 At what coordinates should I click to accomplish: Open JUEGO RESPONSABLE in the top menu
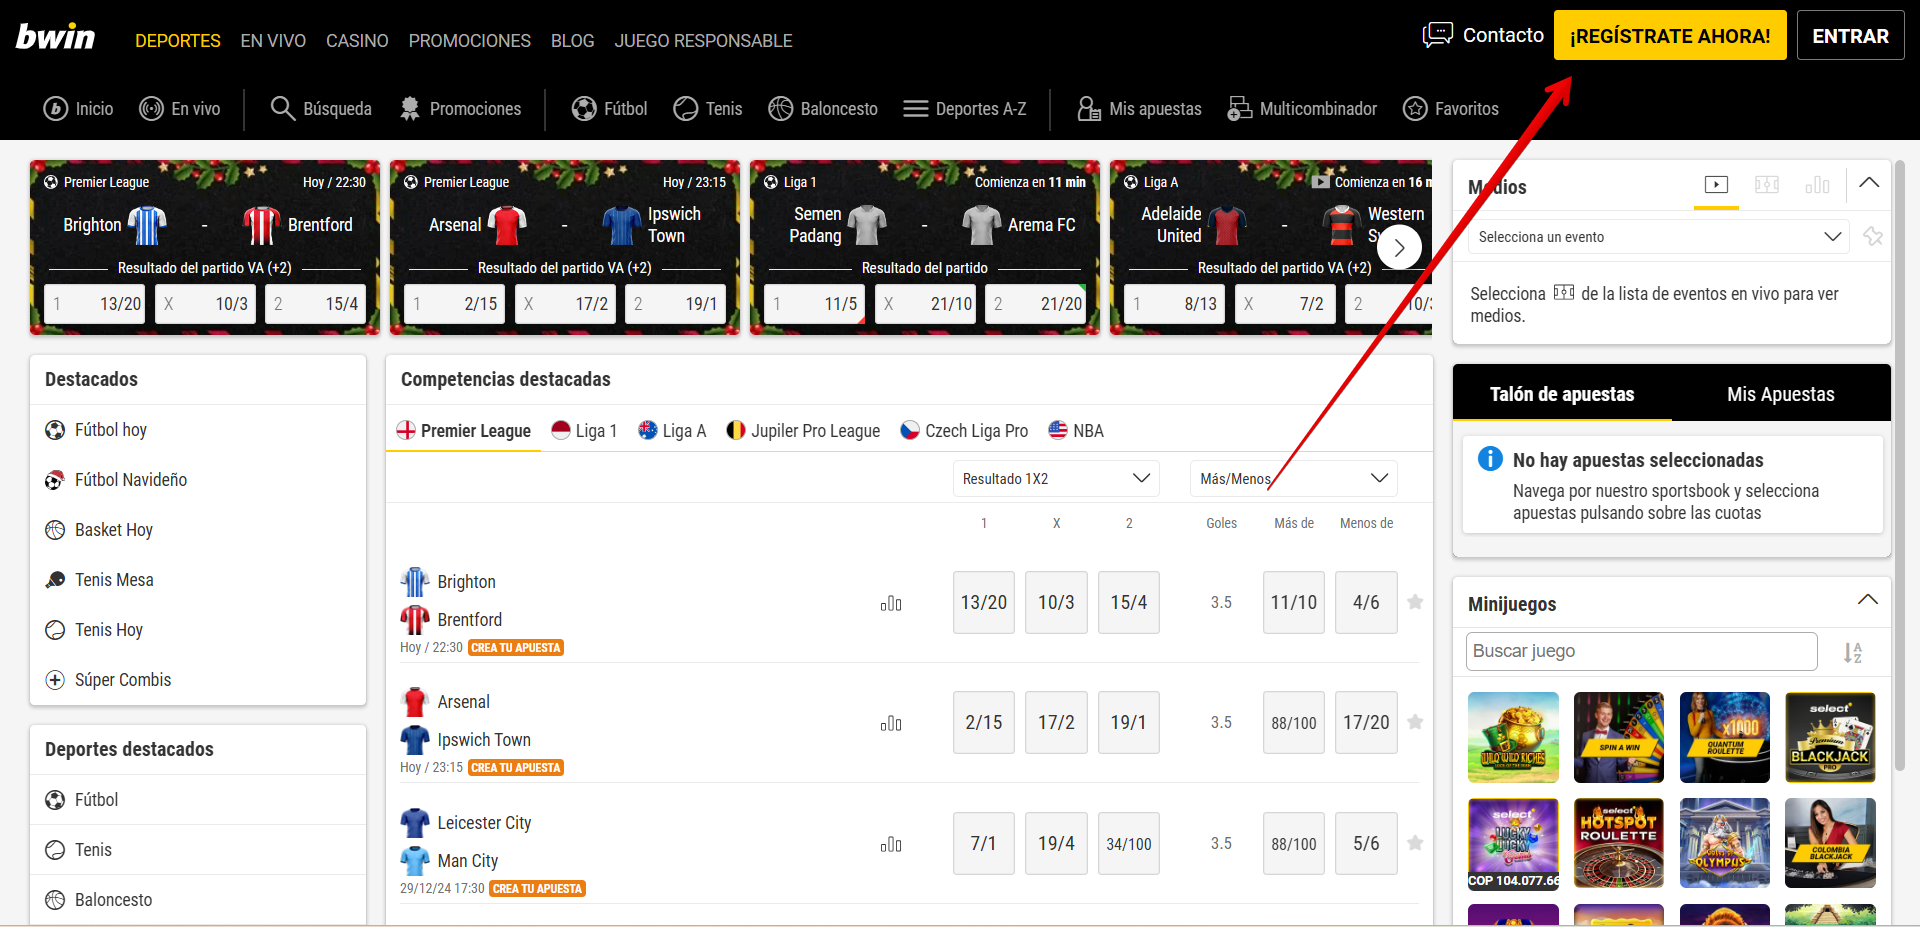(x=704, y=41)
